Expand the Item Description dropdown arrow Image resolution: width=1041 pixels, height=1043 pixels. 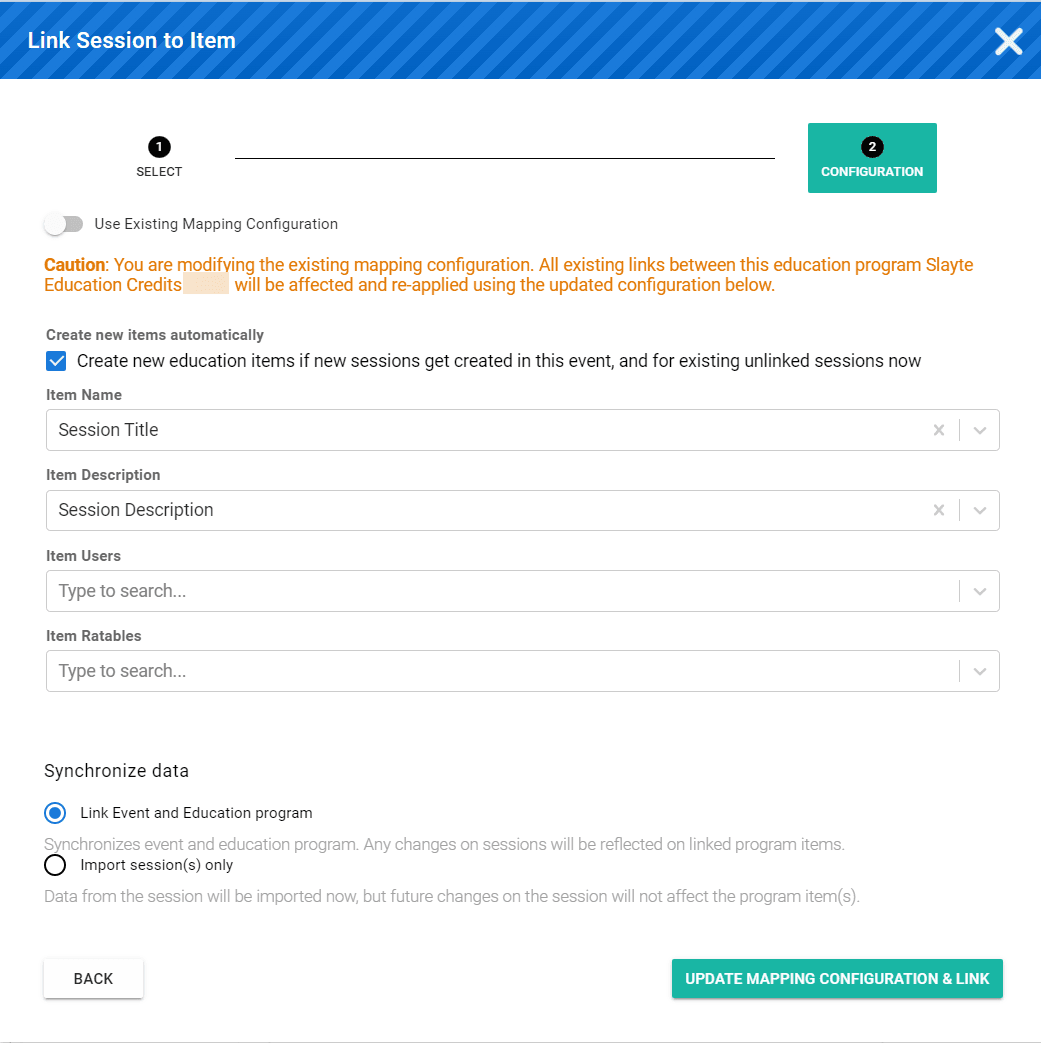(980, 510)
